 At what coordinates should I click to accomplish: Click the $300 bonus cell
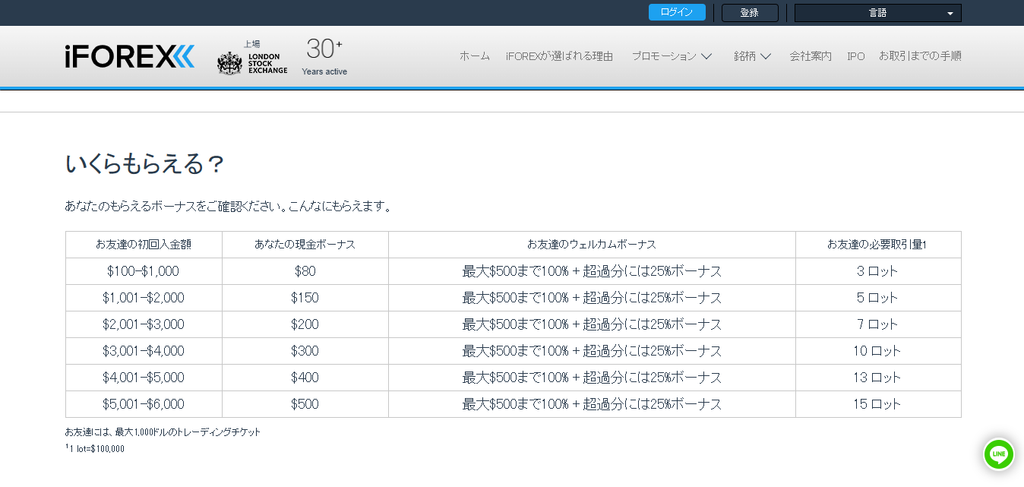(305, 351)
